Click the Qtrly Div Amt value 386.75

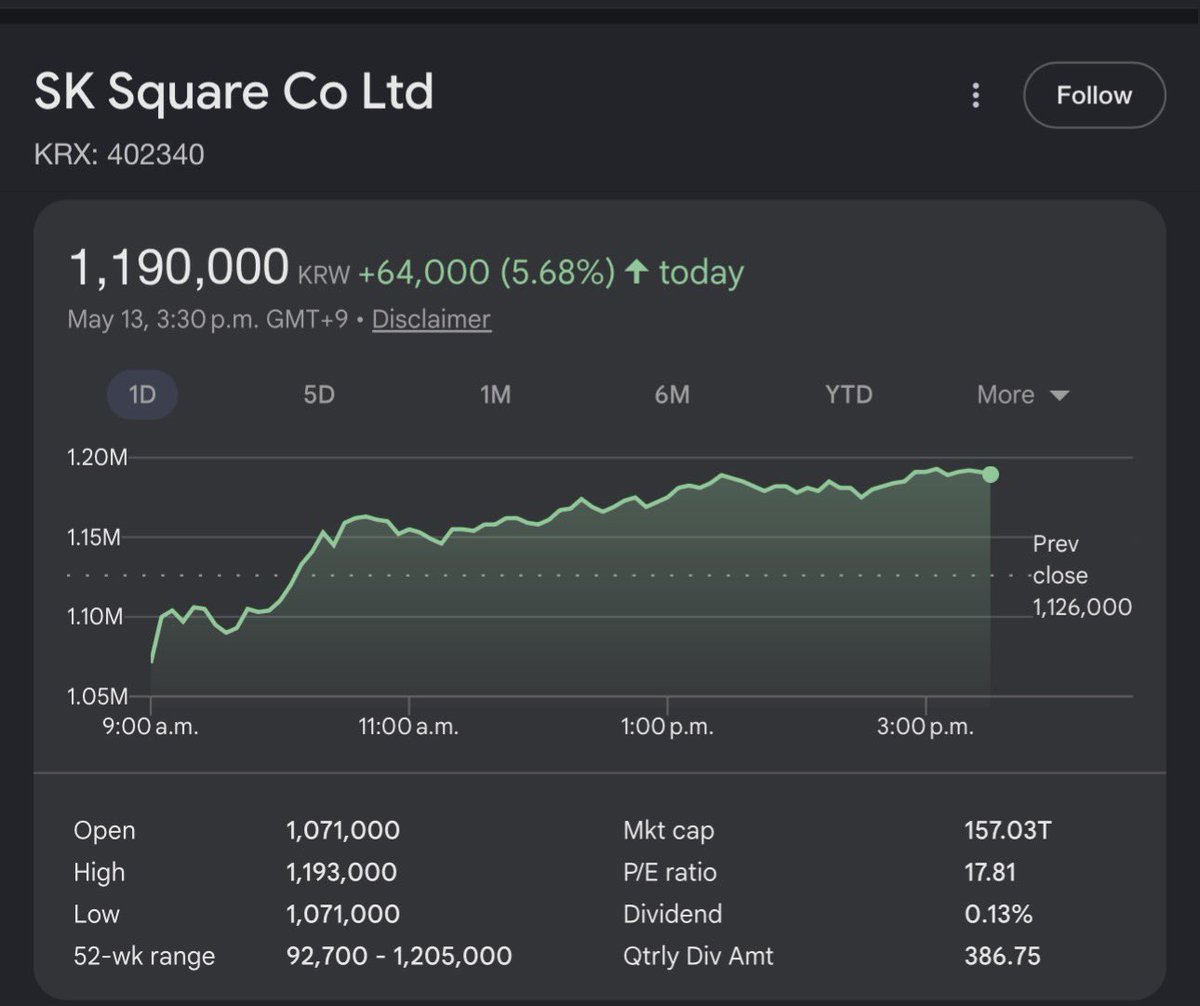(1002, 955)
